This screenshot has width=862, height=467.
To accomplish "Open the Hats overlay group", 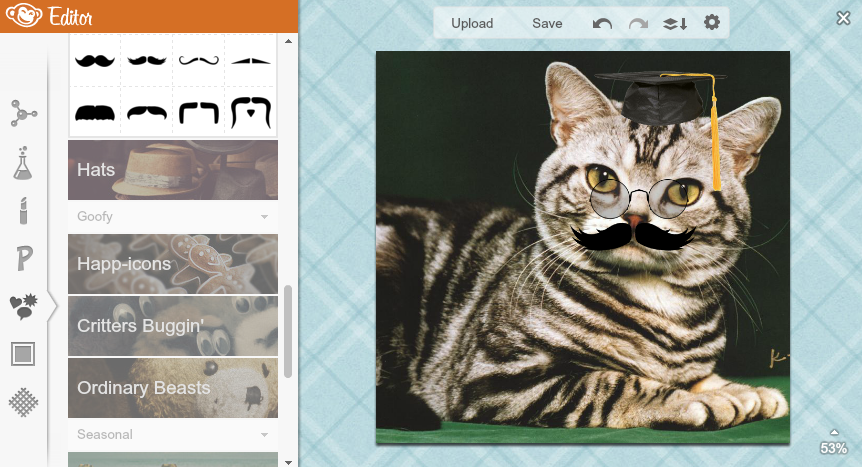I will click(x=173, y=170).
